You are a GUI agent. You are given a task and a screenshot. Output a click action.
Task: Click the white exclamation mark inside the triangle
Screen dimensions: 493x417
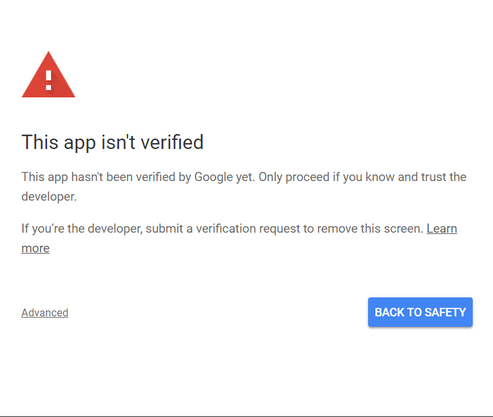(49, 80)
